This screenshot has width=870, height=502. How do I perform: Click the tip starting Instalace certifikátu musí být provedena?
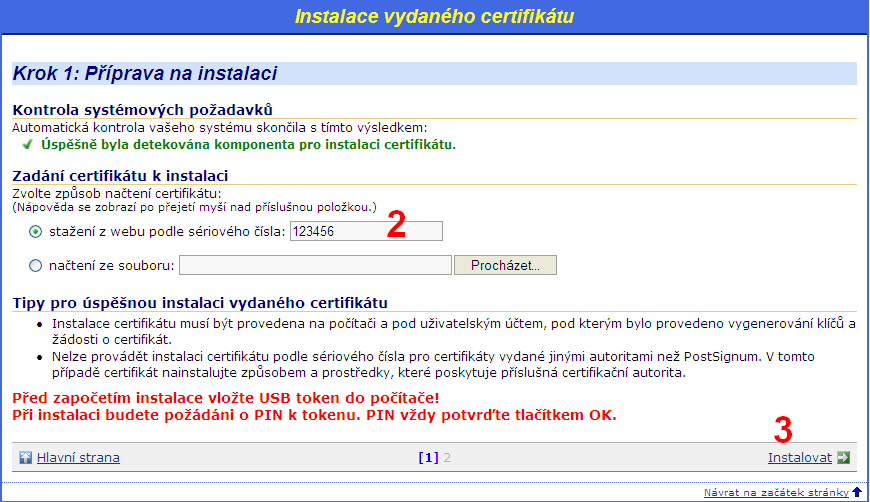click(x=454, y=331)
